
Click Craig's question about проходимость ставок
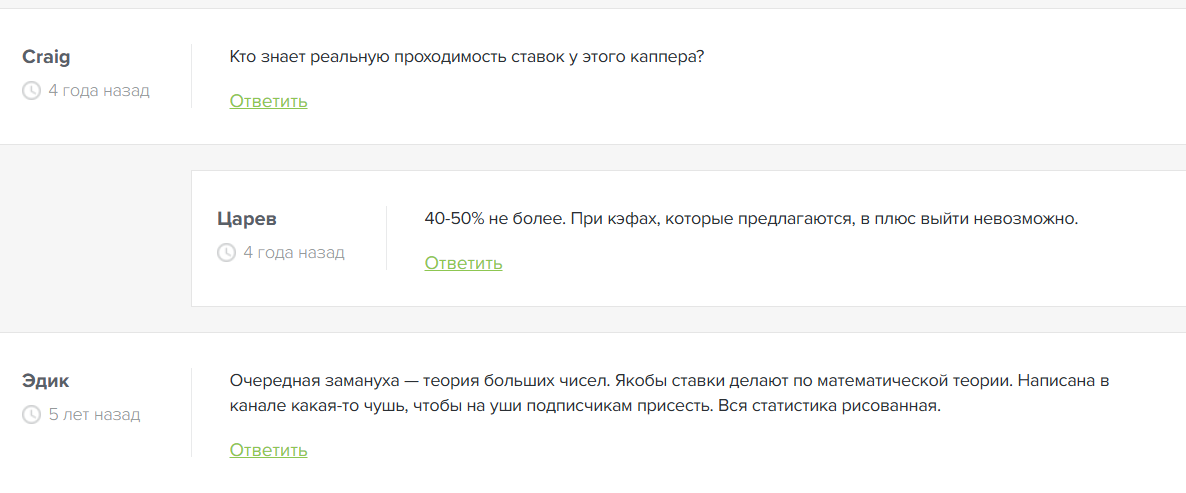(x=467, y=57)
